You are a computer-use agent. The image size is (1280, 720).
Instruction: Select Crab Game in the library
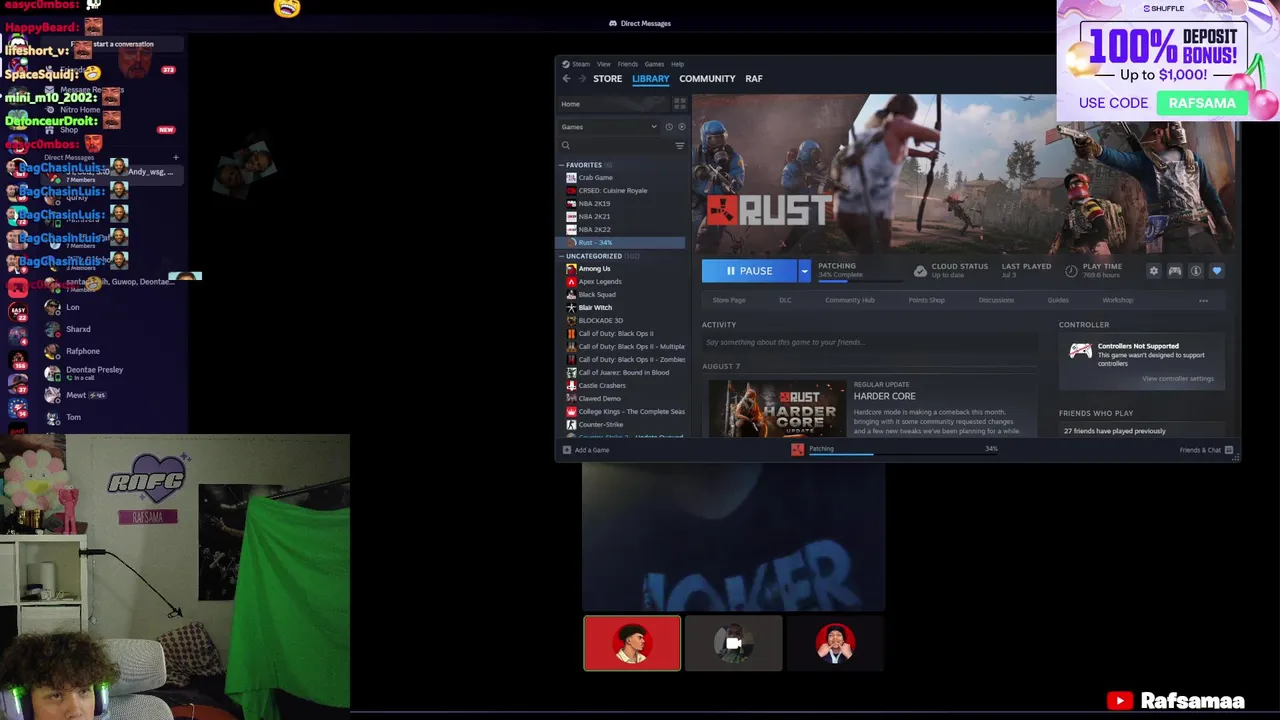pos(595,178)
